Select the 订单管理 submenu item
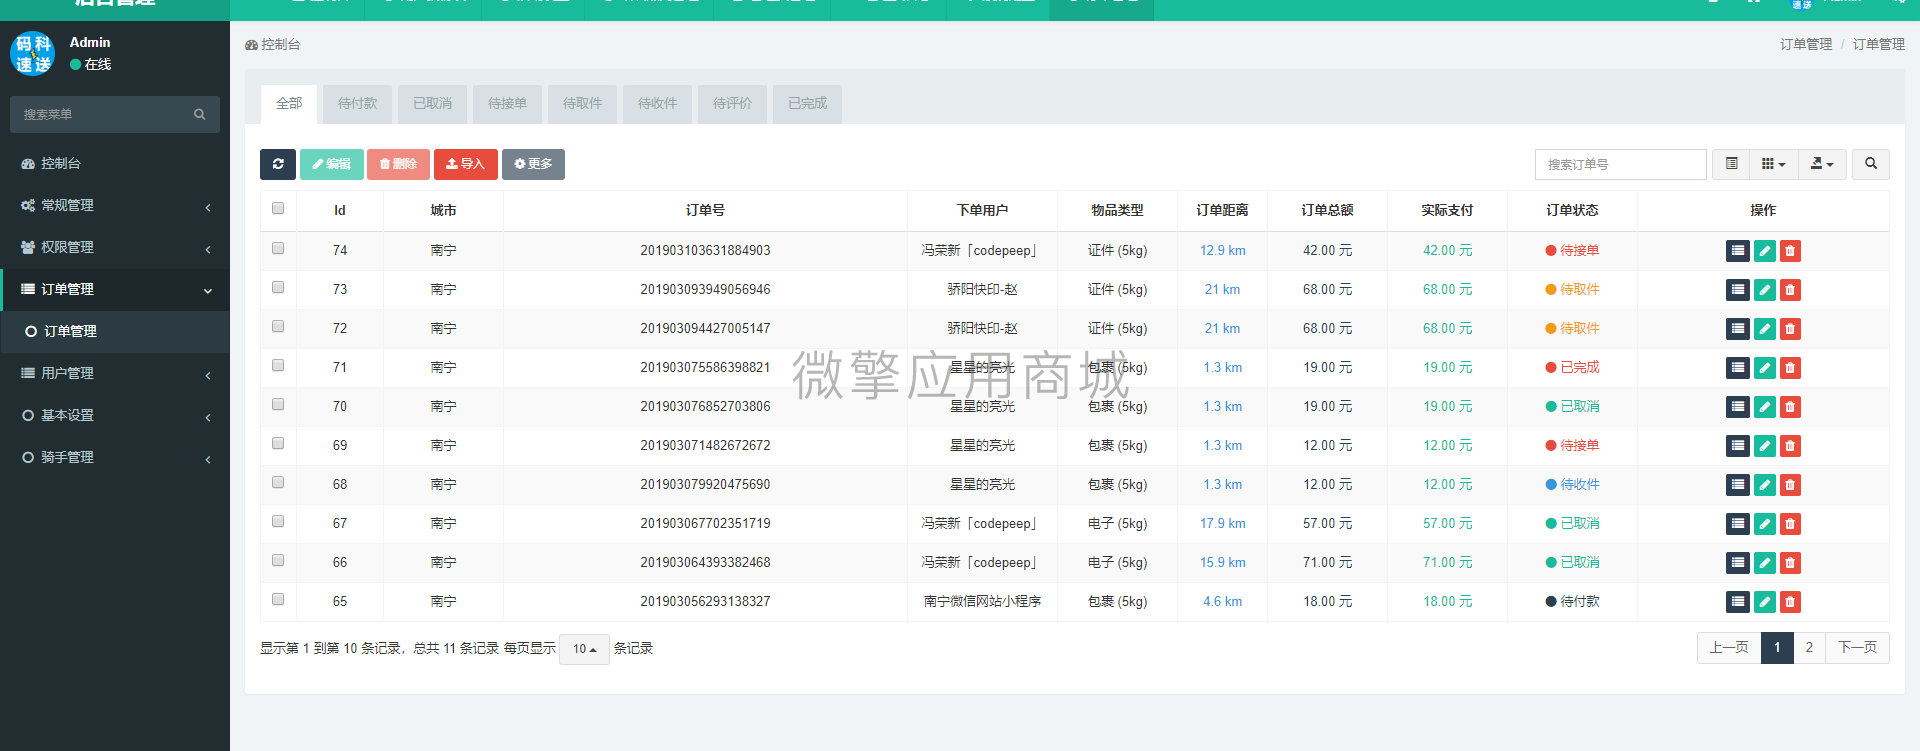 pyautogui.click(x=115, y=331)
